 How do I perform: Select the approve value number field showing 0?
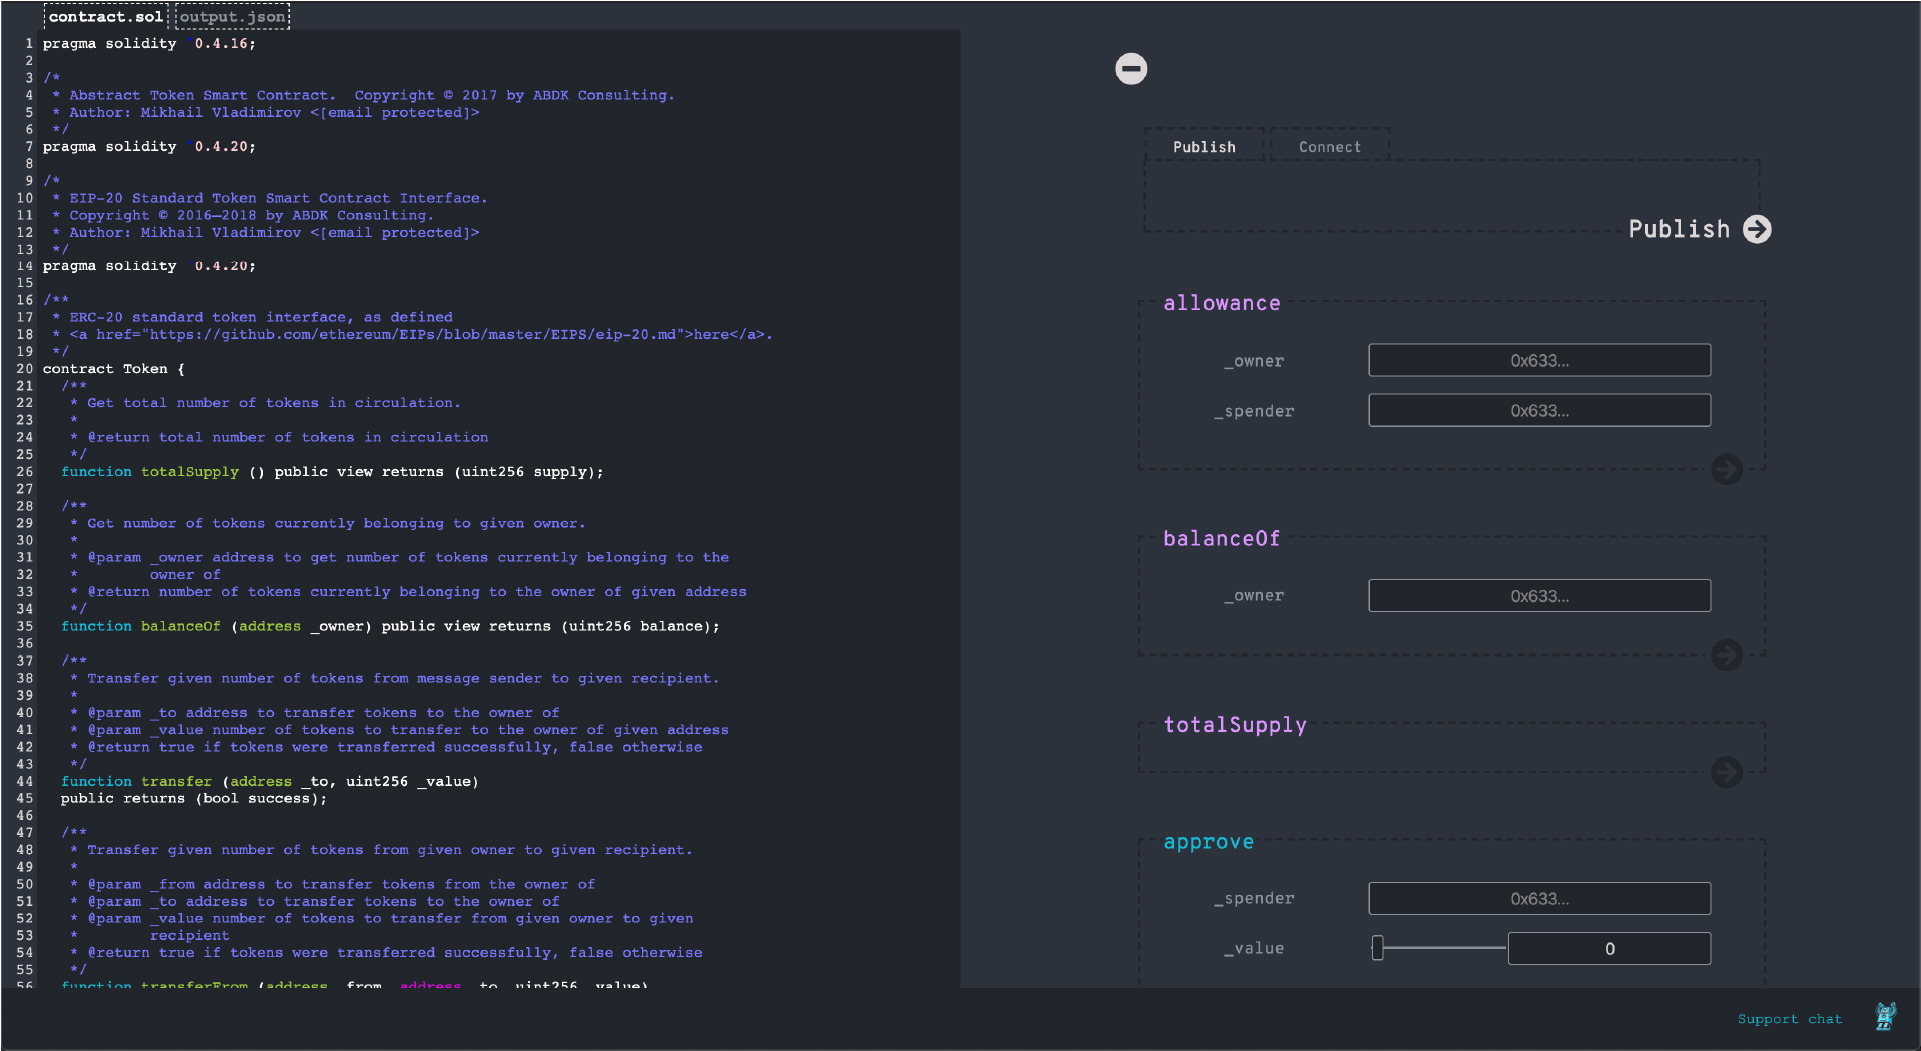tap(1609, 948)
